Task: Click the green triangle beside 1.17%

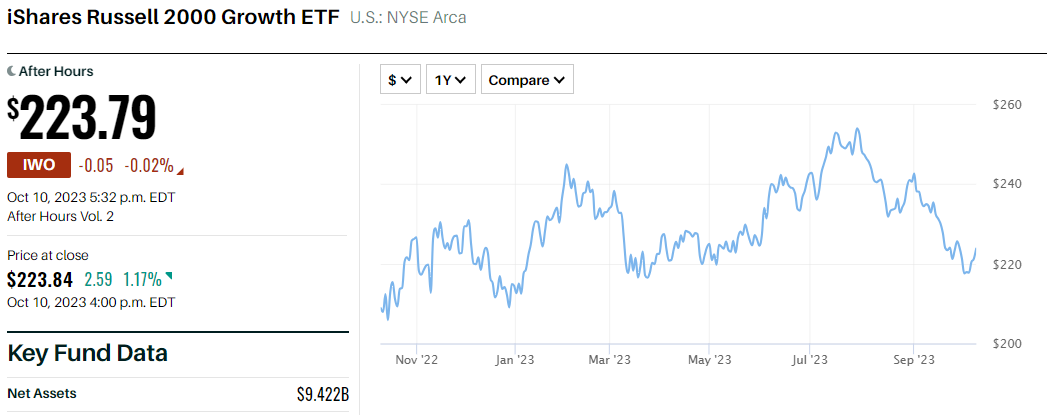Action: tap(168, 276)
